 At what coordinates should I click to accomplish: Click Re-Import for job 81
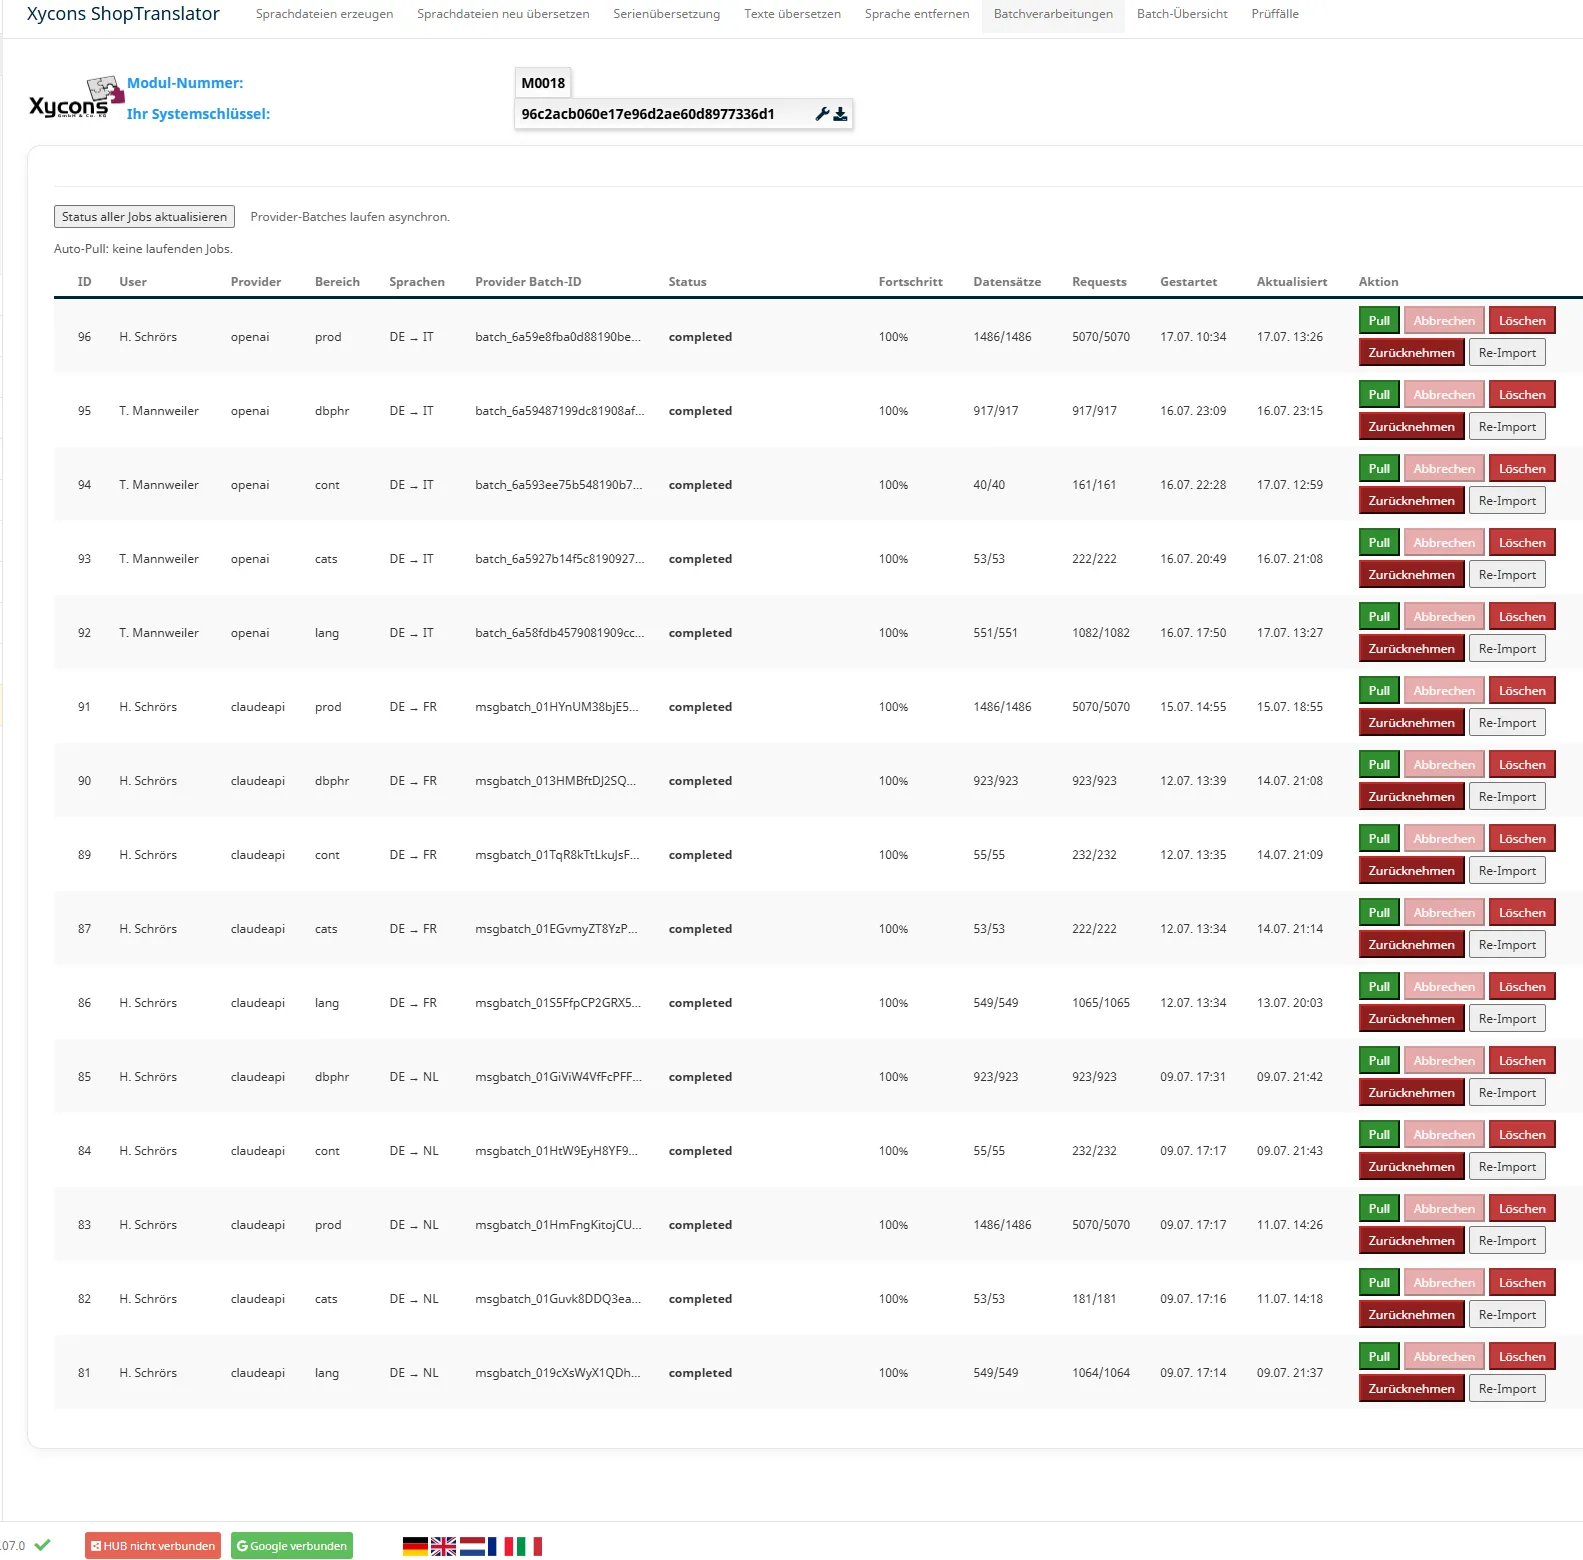point(1507,1389)
